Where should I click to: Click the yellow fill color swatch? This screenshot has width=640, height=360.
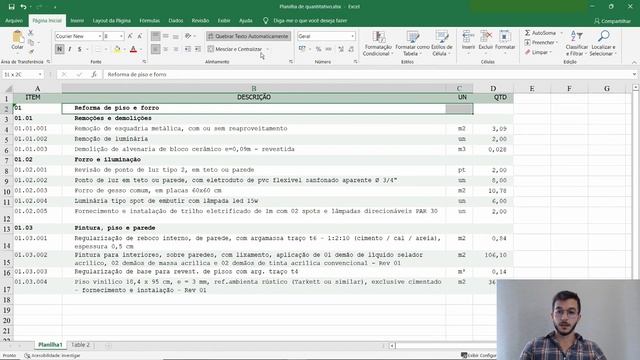[x=117, y=50]
